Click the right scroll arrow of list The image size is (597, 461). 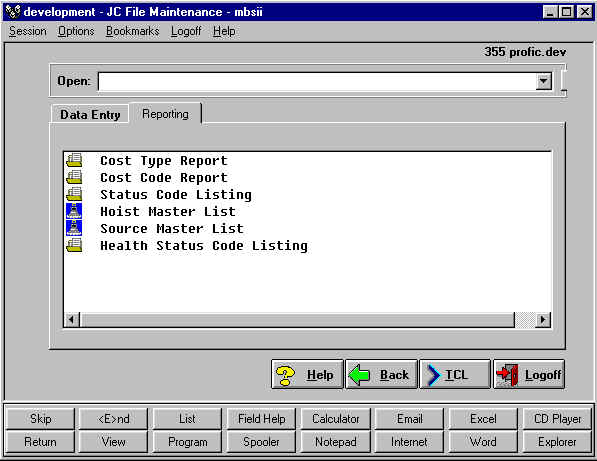tap(543, 319)
